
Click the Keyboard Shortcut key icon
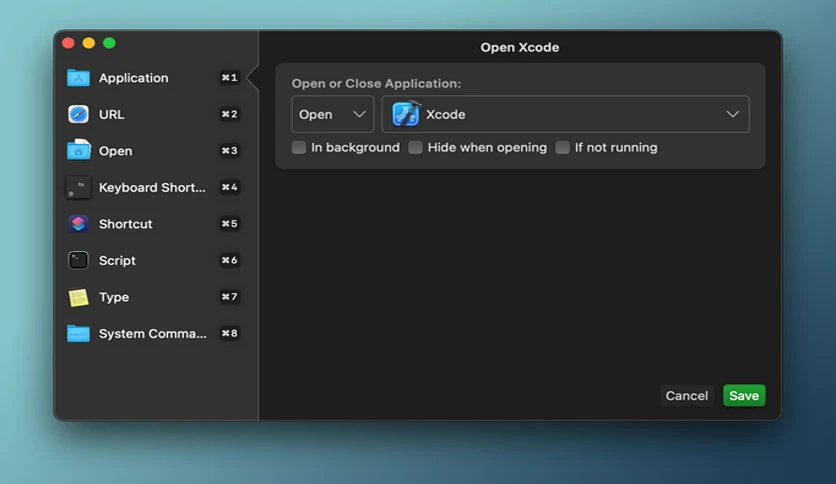tap(78, 187)
